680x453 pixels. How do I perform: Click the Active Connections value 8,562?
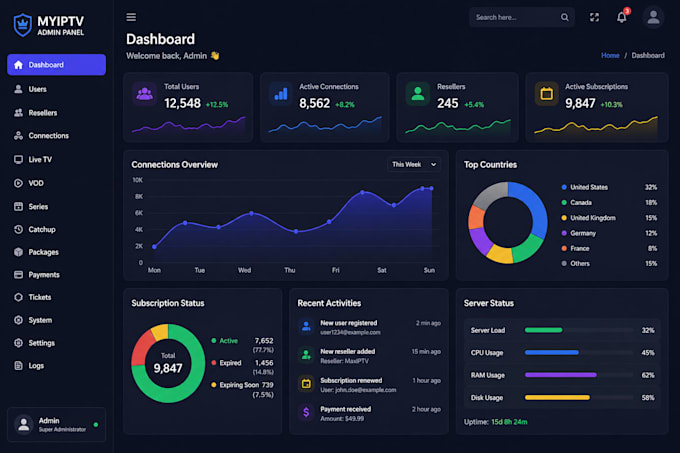pyautogui.click(x=314, y=103)
